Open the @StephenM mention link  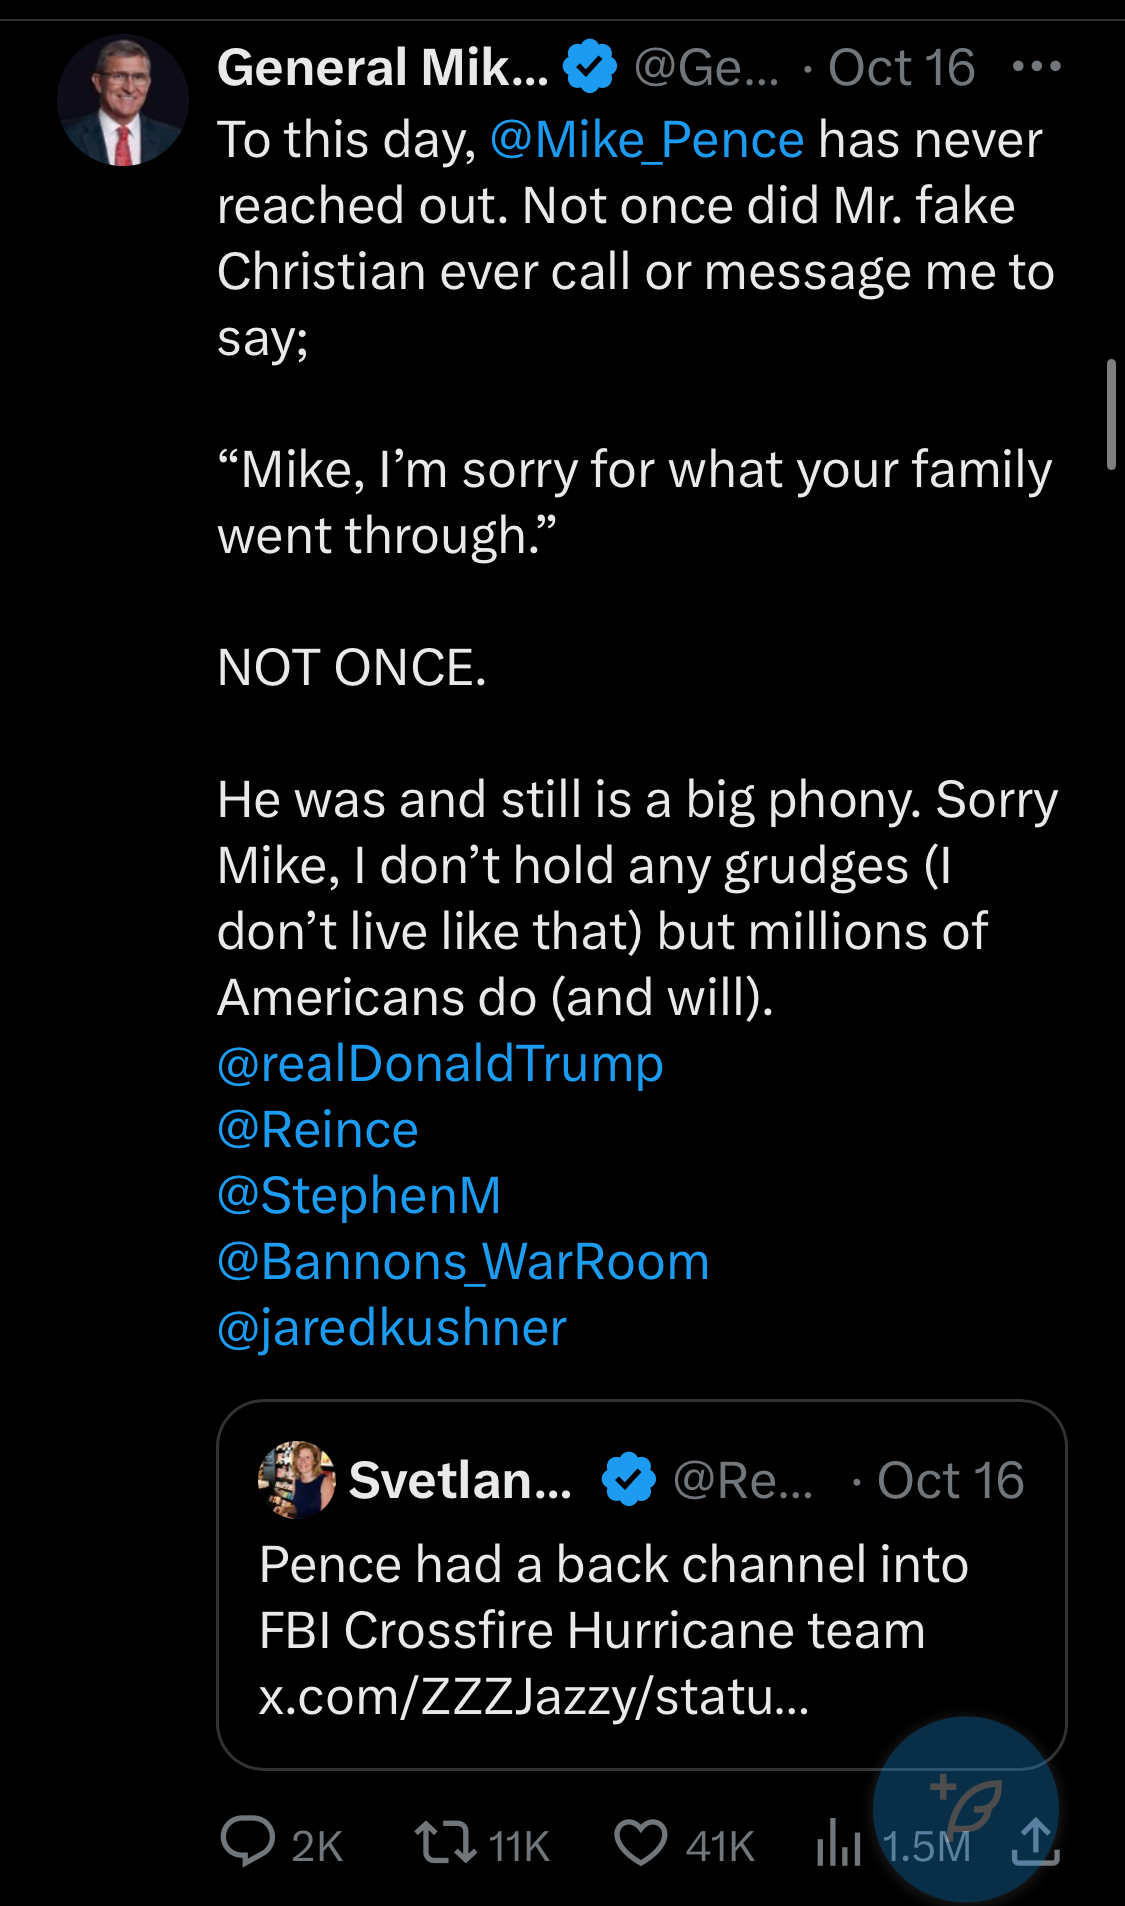(x=359, y=1196)
